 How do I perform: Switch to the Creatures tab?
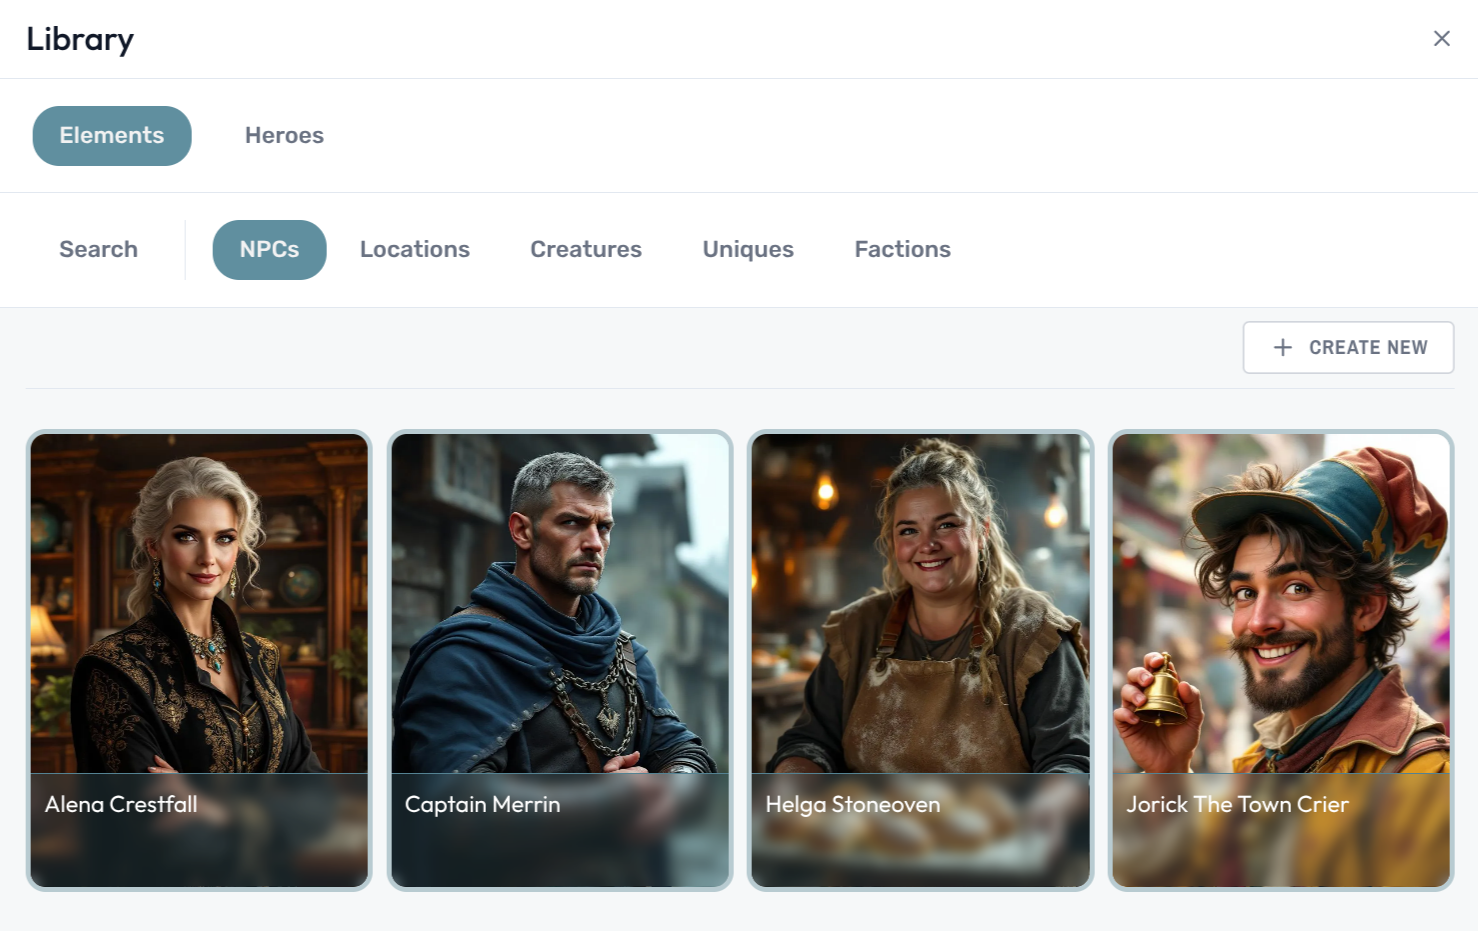pos(585,249)
